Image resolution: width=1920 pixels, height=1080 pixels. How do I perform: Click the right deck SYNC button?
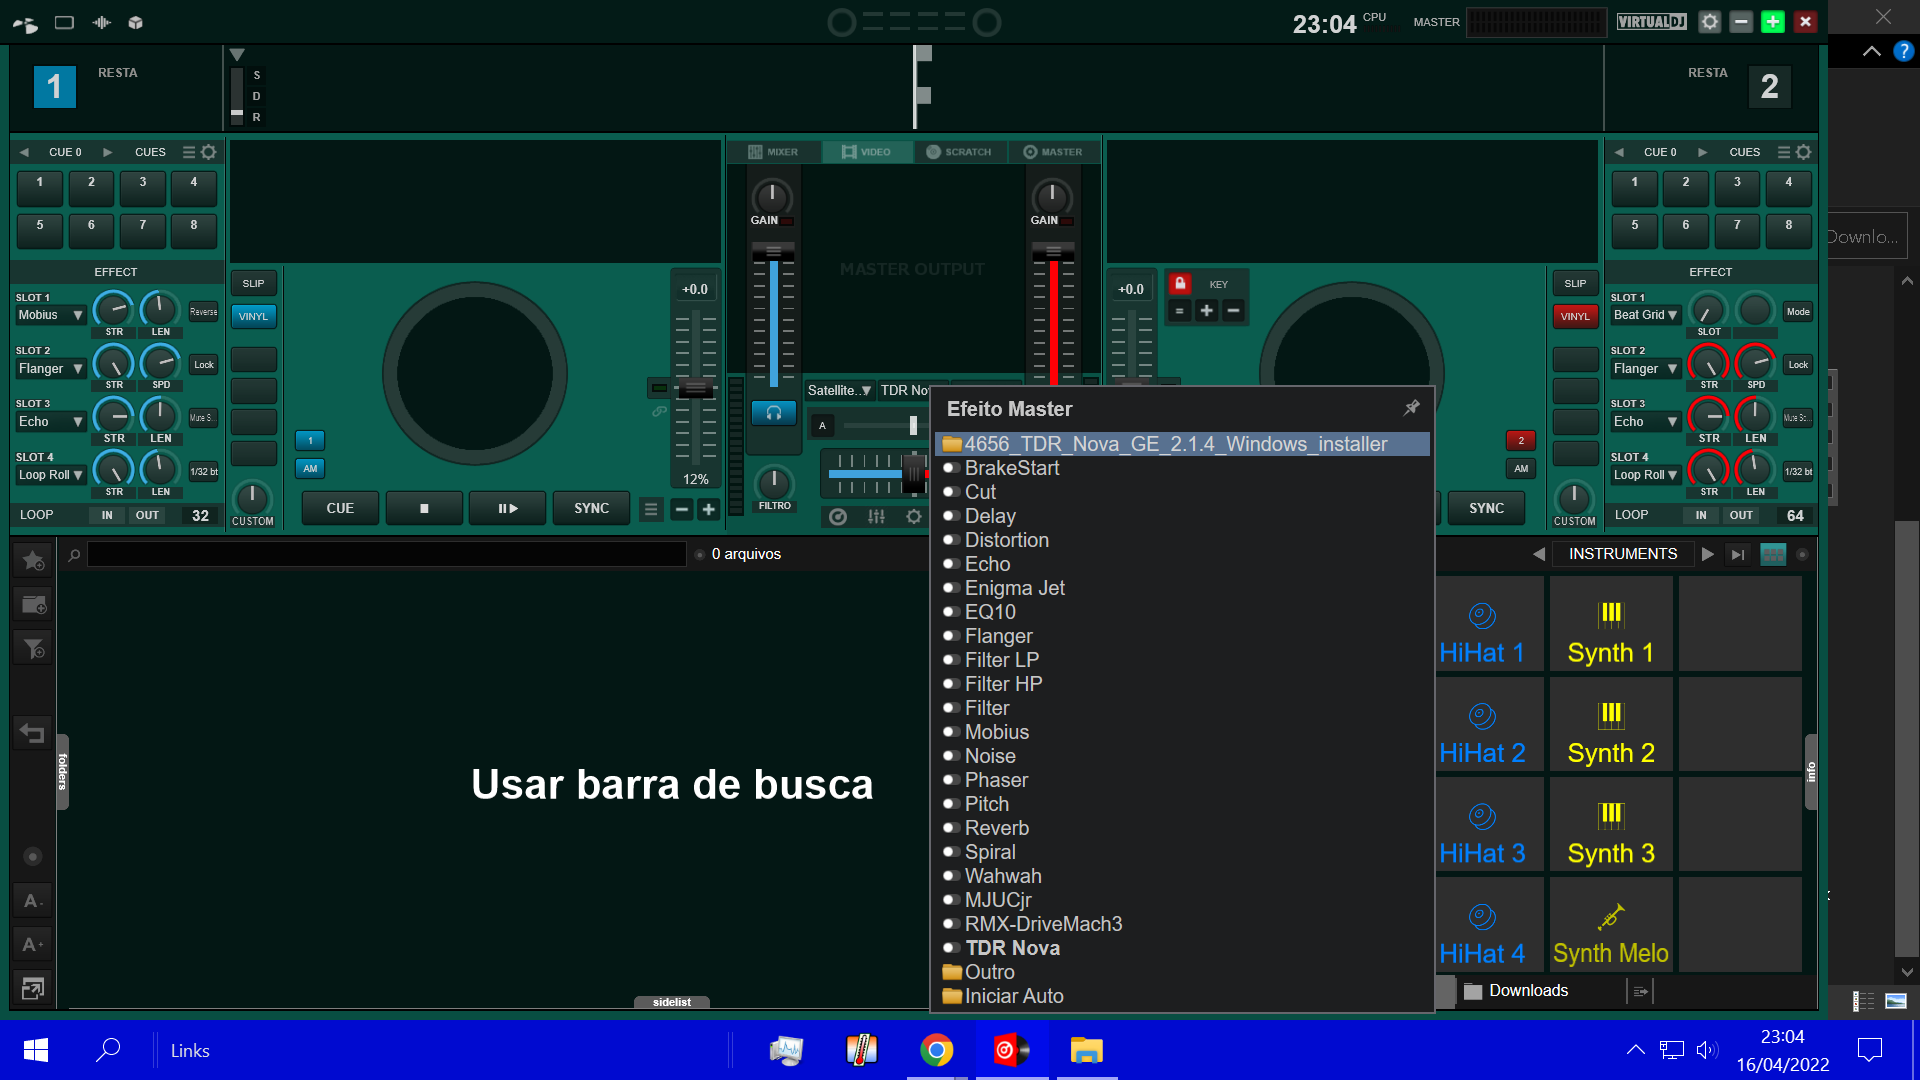tap(1486, 508)
